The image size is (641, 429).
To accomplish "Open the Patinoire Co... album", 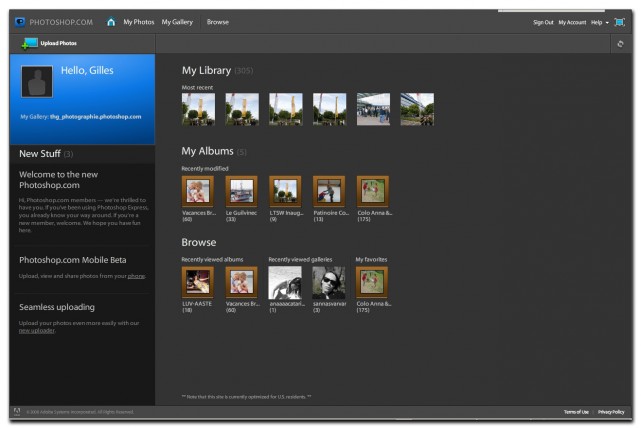I will [329, 191].
